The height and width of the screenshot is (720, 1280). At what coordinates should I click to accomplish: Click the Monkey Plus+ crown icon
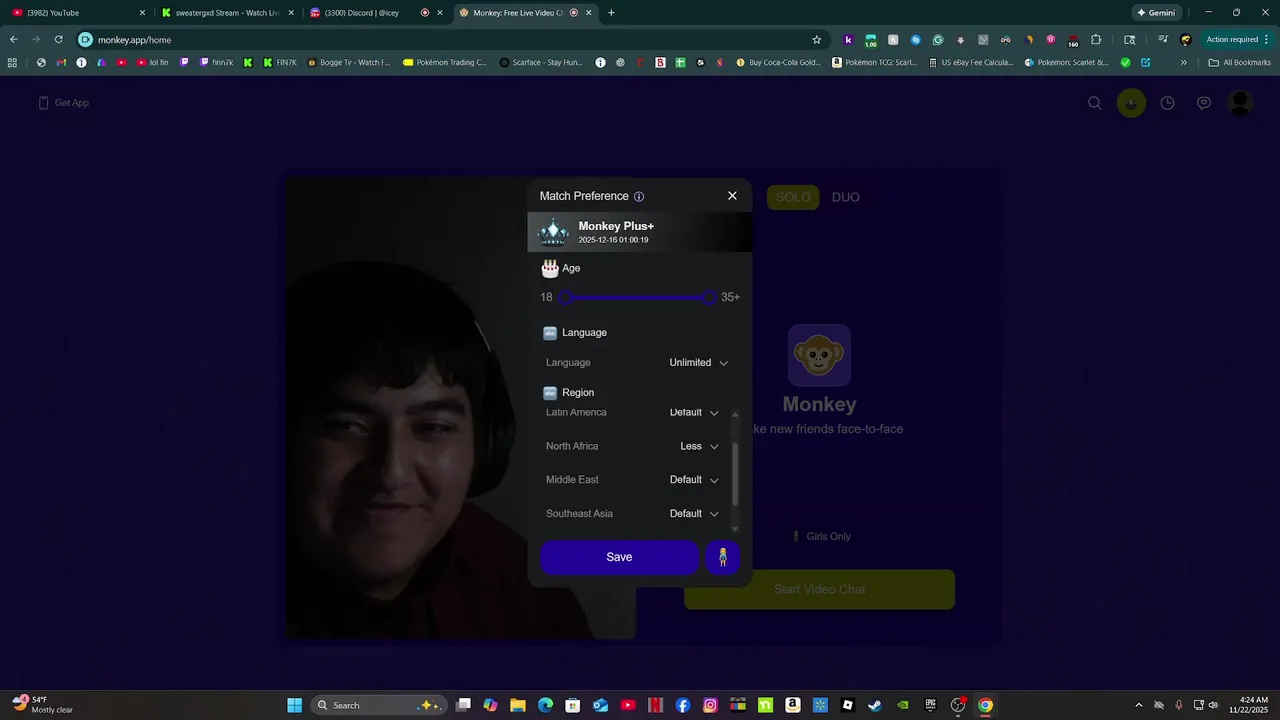coord(553,232)
